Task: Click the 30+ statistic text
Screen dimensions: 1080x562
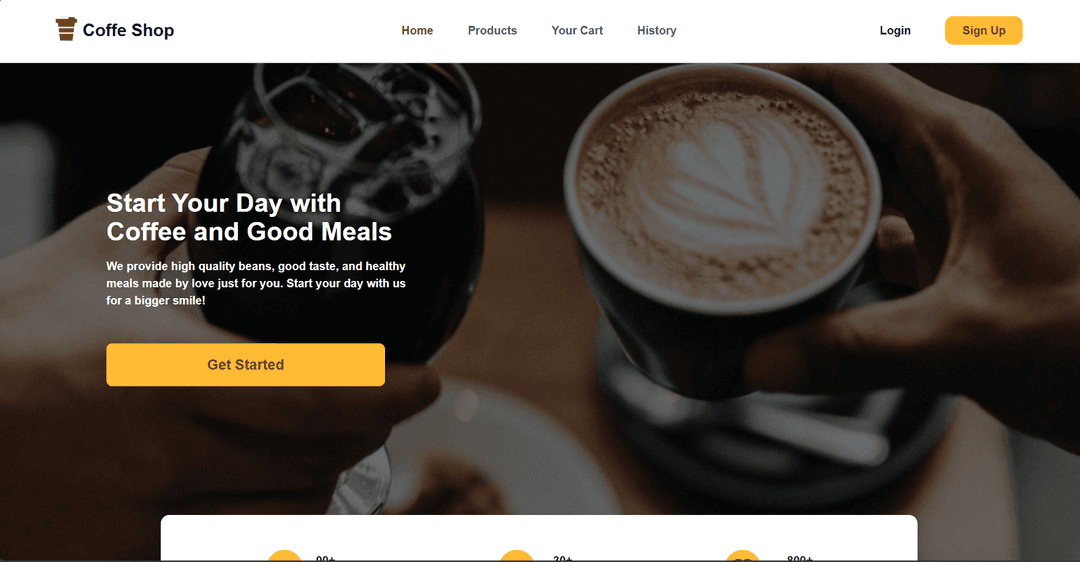Action: point(563,559)
